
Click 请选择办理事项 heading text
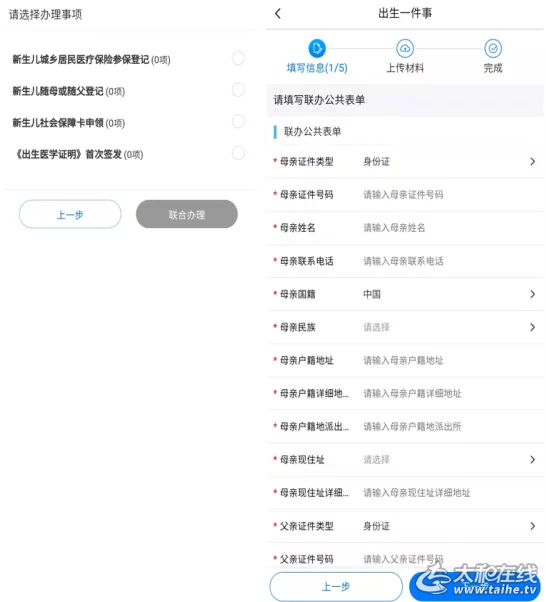46,15
